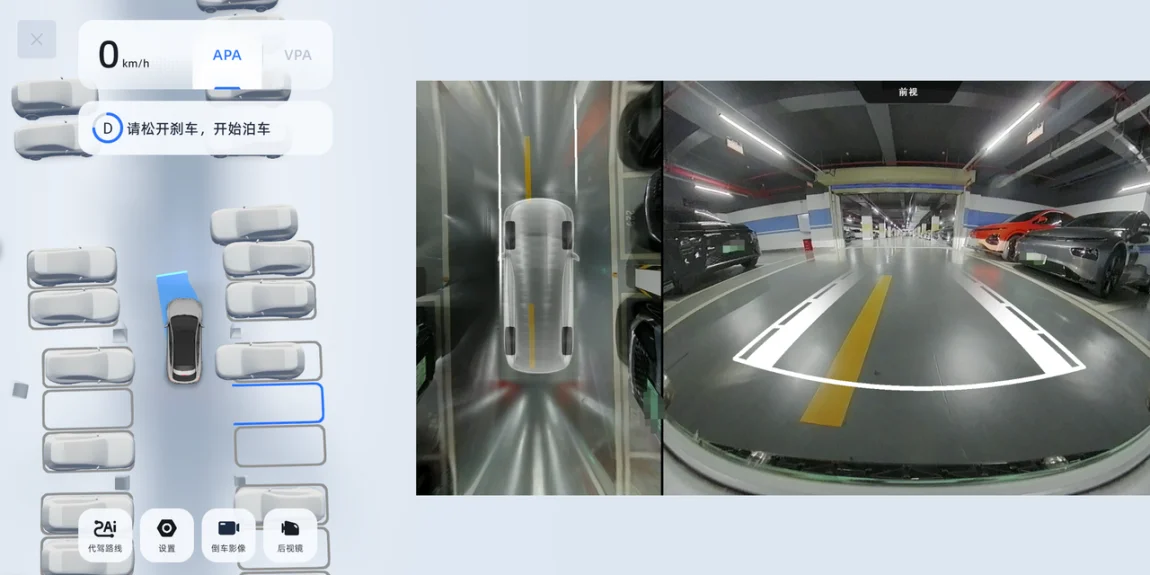Close the parking panel with X button

click(37, 40)
